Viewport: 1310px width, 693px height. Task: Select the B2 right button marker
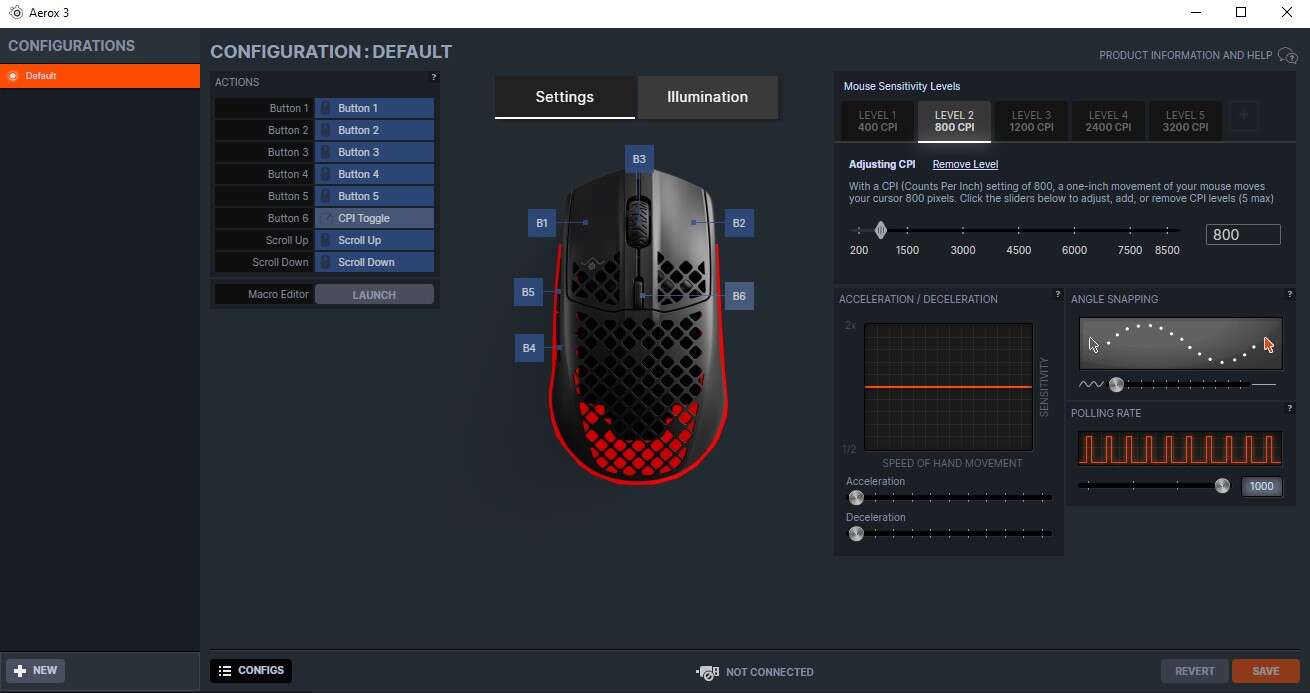pos(738,223)
